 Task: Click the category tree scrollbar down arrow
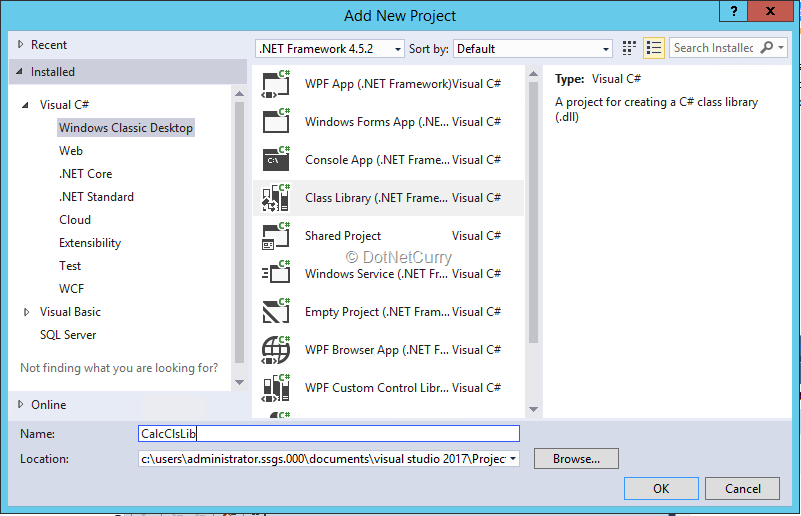(239, 382)
